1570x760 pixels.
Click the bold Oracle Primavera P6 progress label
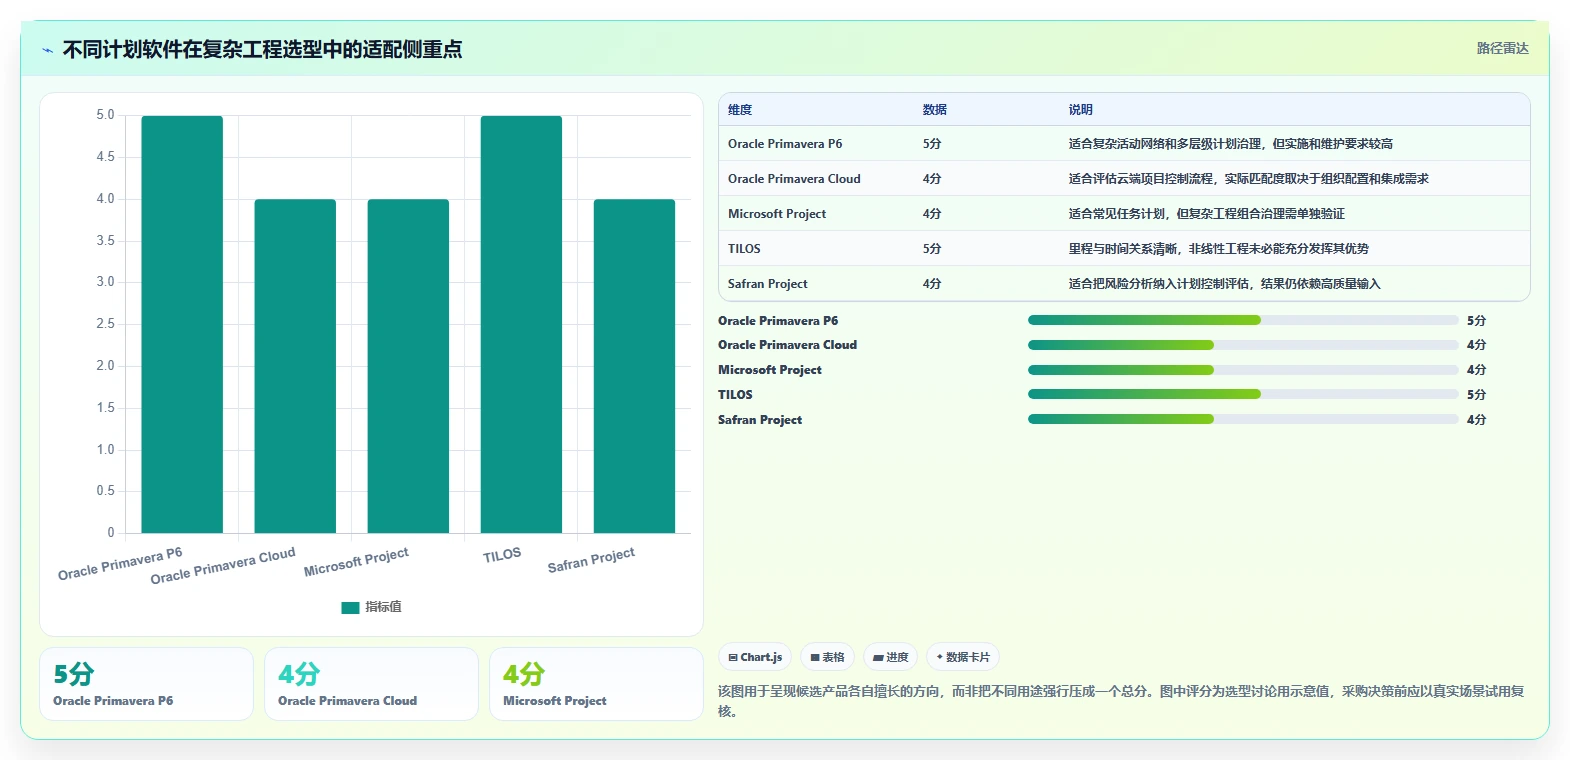[778, 321]
